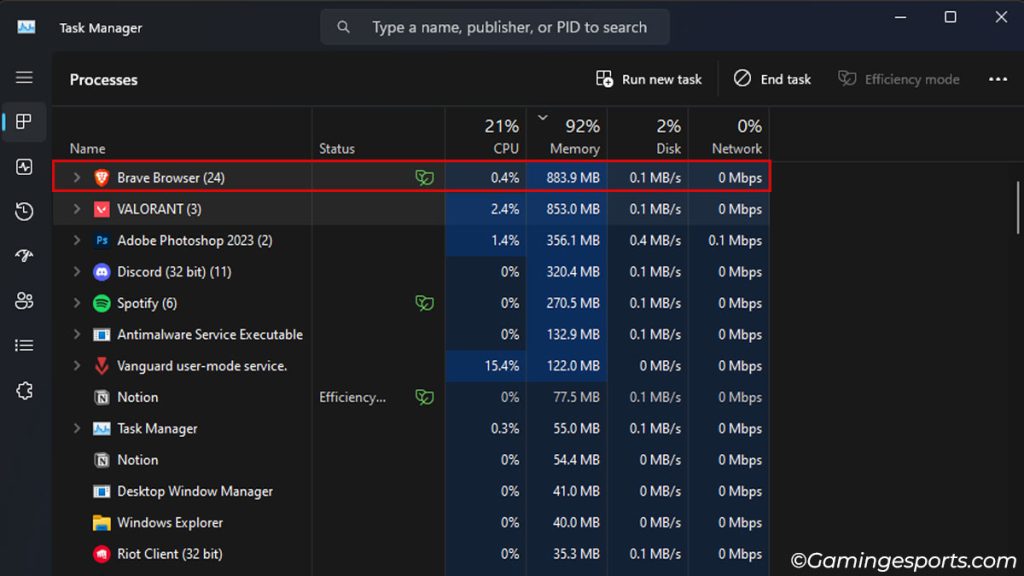1024x576 pixels.
Task: Click Notion efficiency leaf icon
Action: 424,397
